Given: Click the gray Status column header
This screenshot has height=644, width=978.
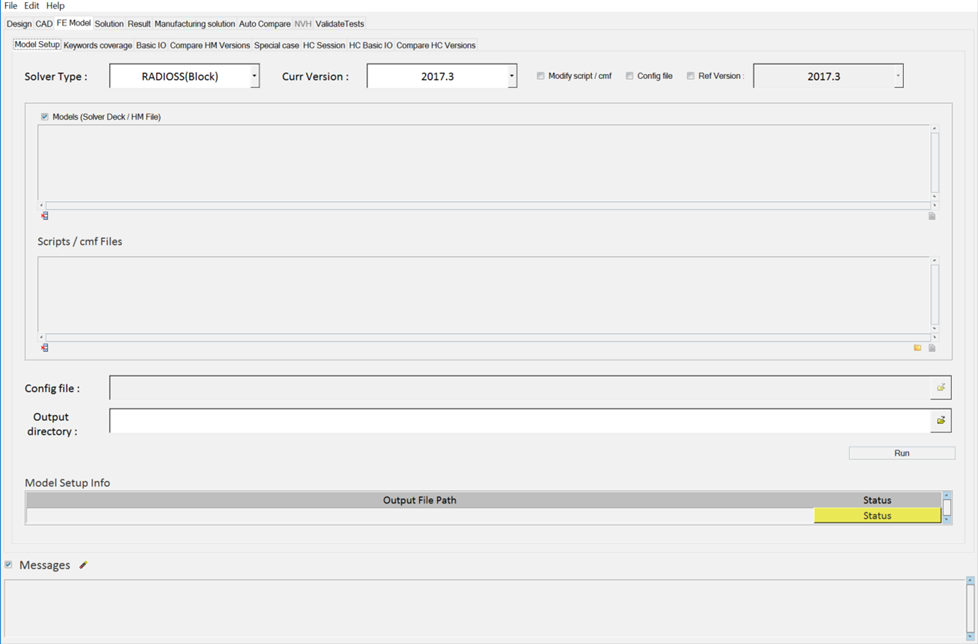Looking at the screenshot, I should click(877, 500).
